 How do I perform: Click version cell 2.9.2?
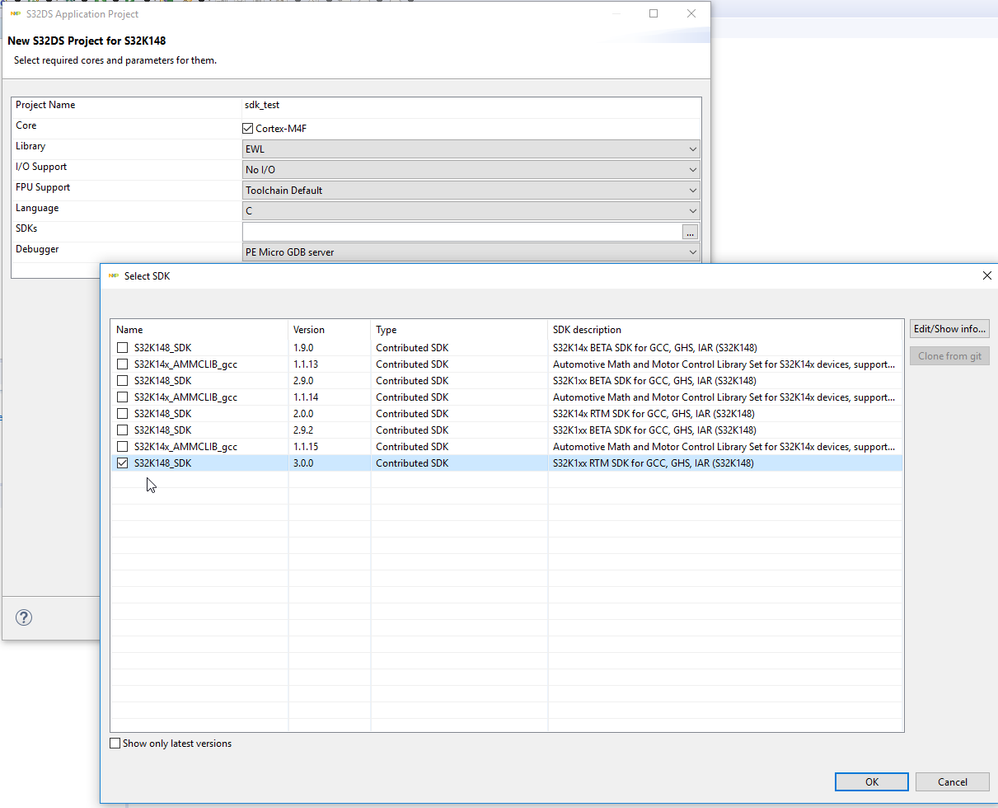point(303,430)
